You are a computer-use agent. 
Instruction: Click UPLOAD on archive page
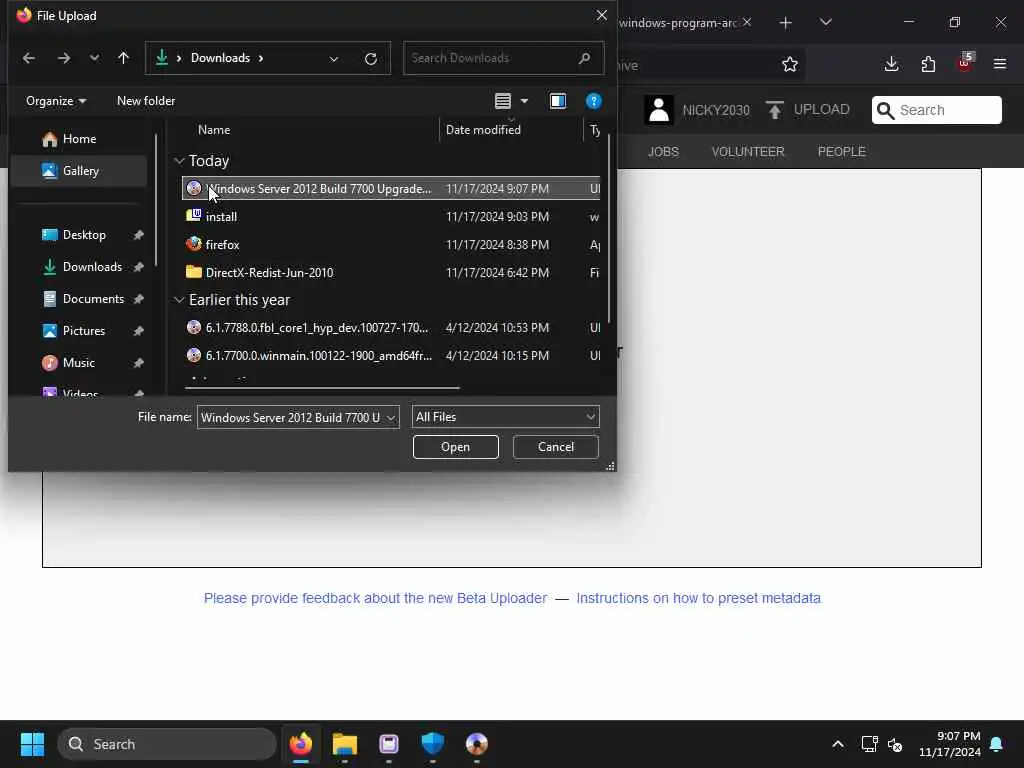[x=807, y=110]
